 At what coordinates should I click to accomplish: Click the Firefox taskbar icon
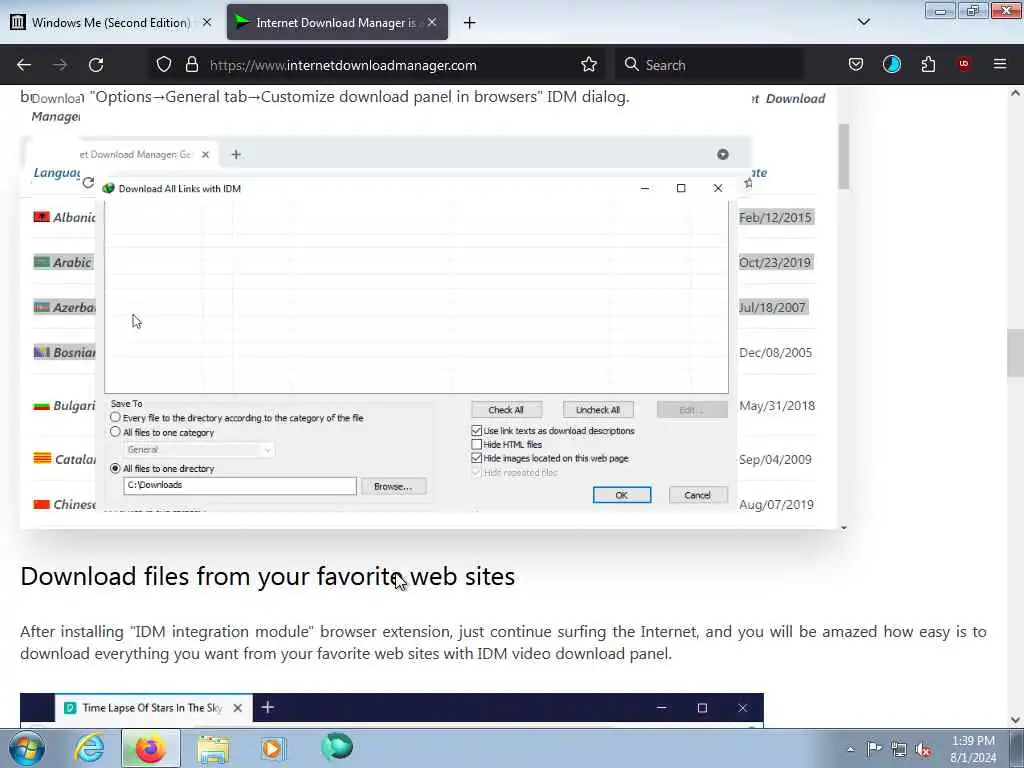point(150,748)
